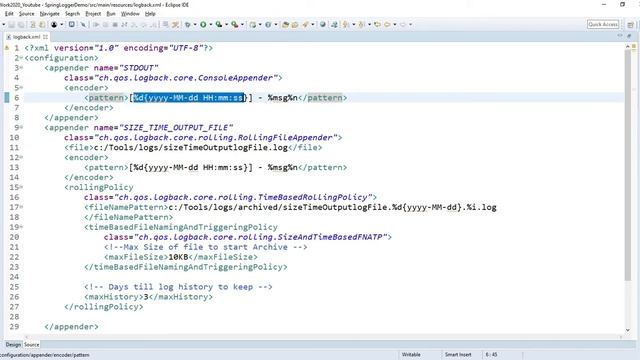Viewport: 640px width, 360px height.
Task: Click the Step Into debug icon
Action: point(133,24)
